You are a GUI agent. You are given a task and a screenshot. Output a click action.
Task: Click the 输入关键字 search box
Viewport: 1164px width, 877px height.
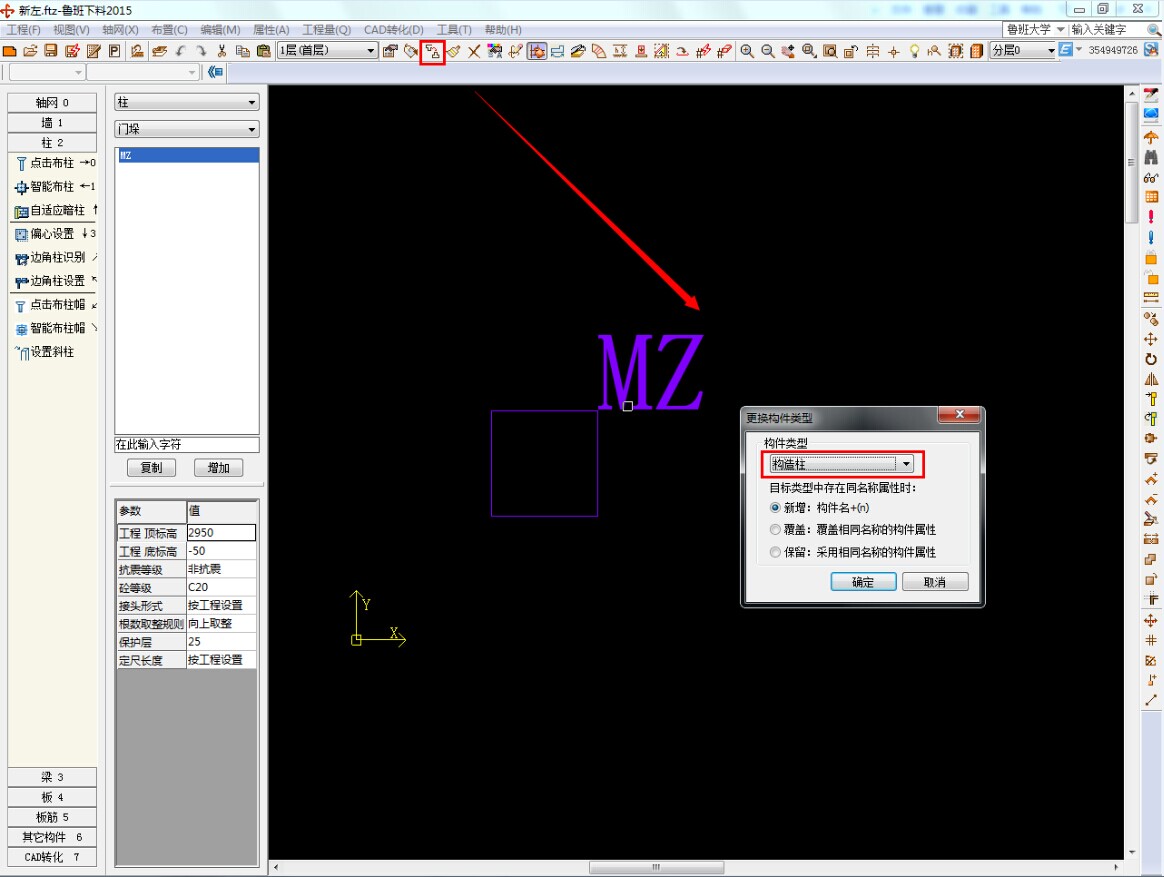1106,29
